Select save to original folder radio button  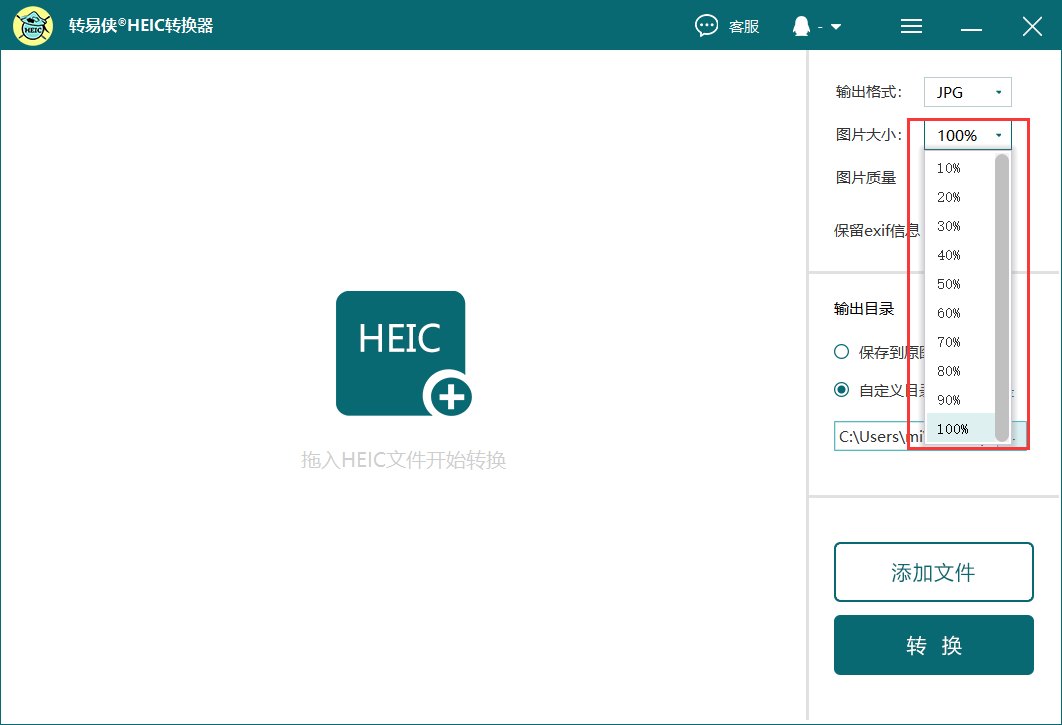pyautogui.click(x=841, y=352)
